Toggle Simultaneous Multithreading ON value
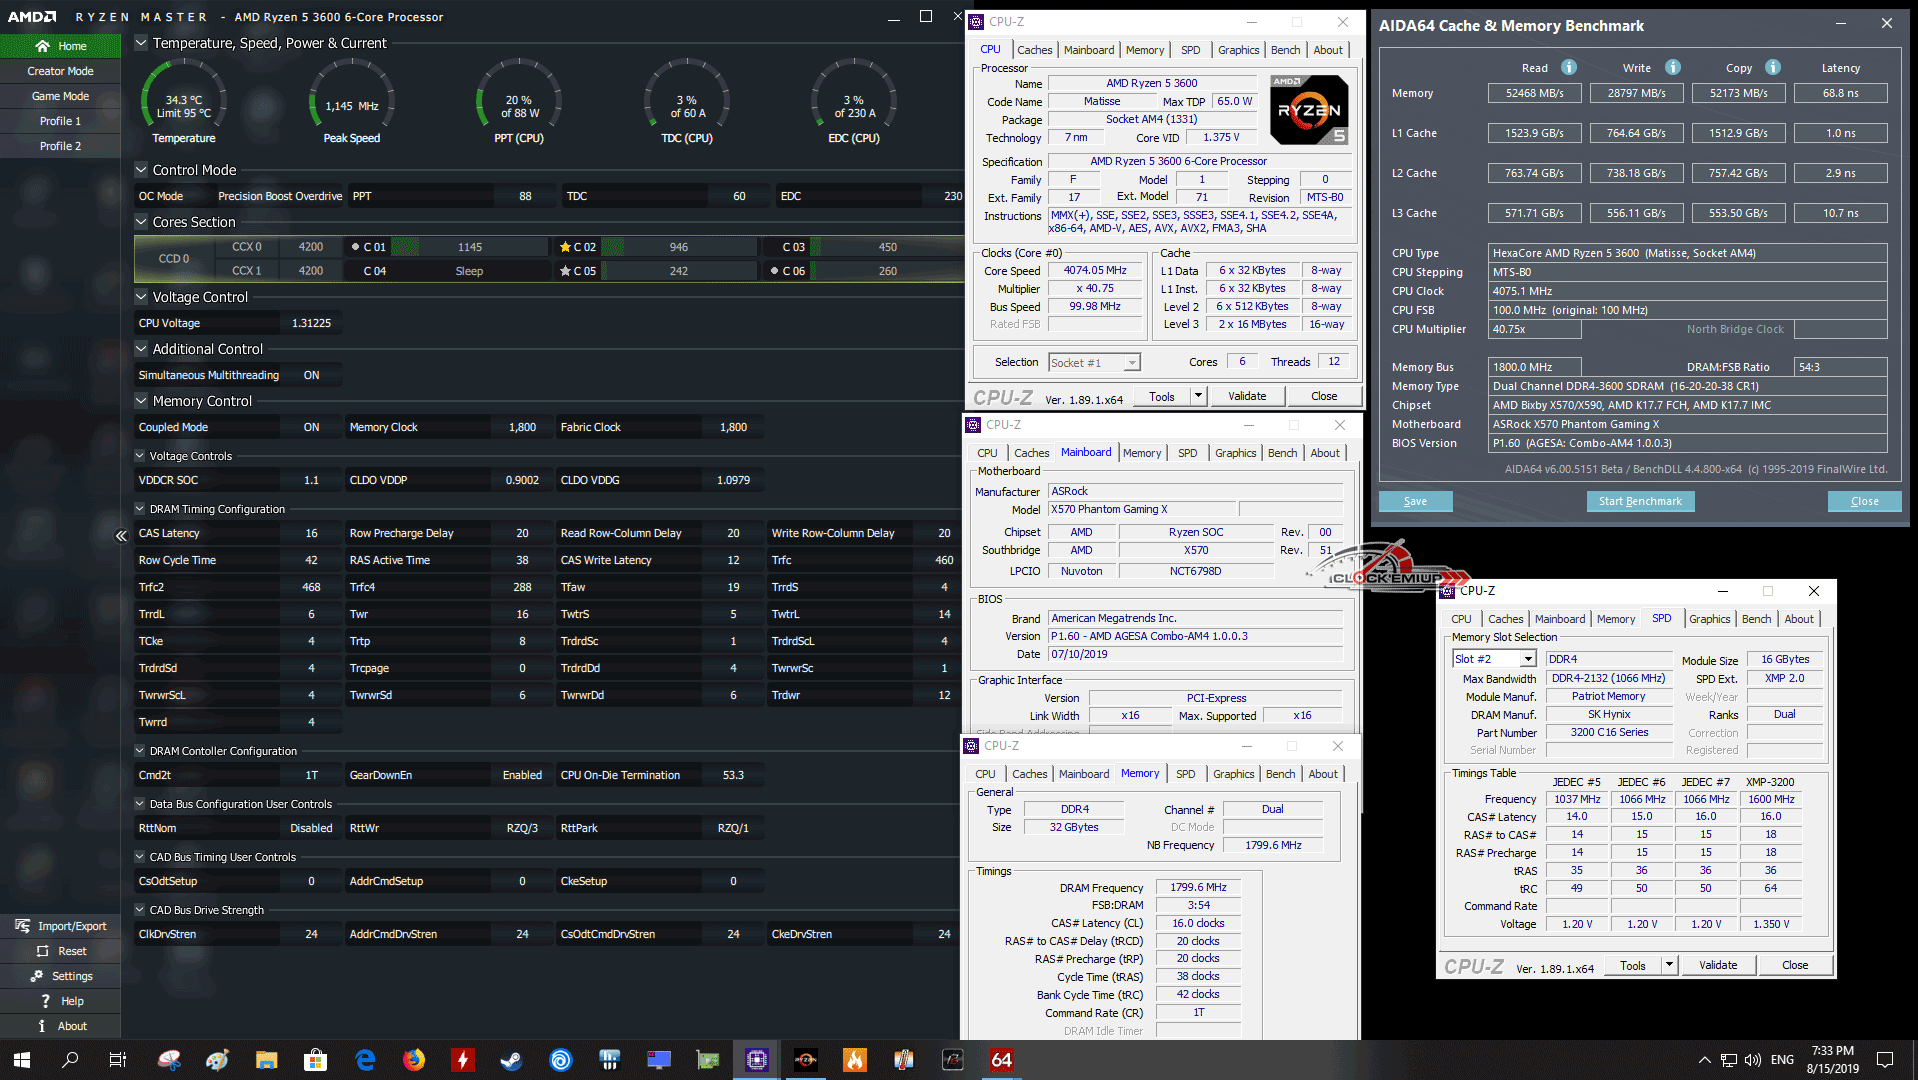1918x1080 pixels. [x=311, y=375]
